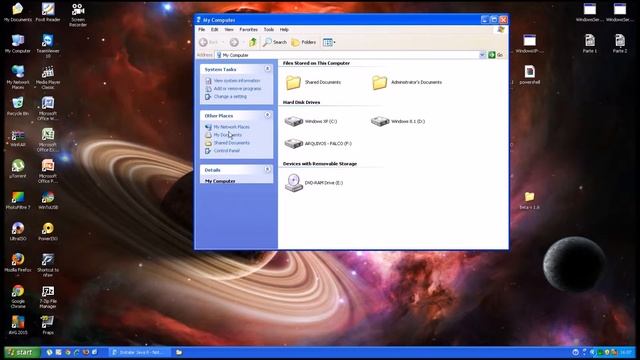Select the beta v 1.8 desktop folder
640x360 pixels.
pos(529,200)
